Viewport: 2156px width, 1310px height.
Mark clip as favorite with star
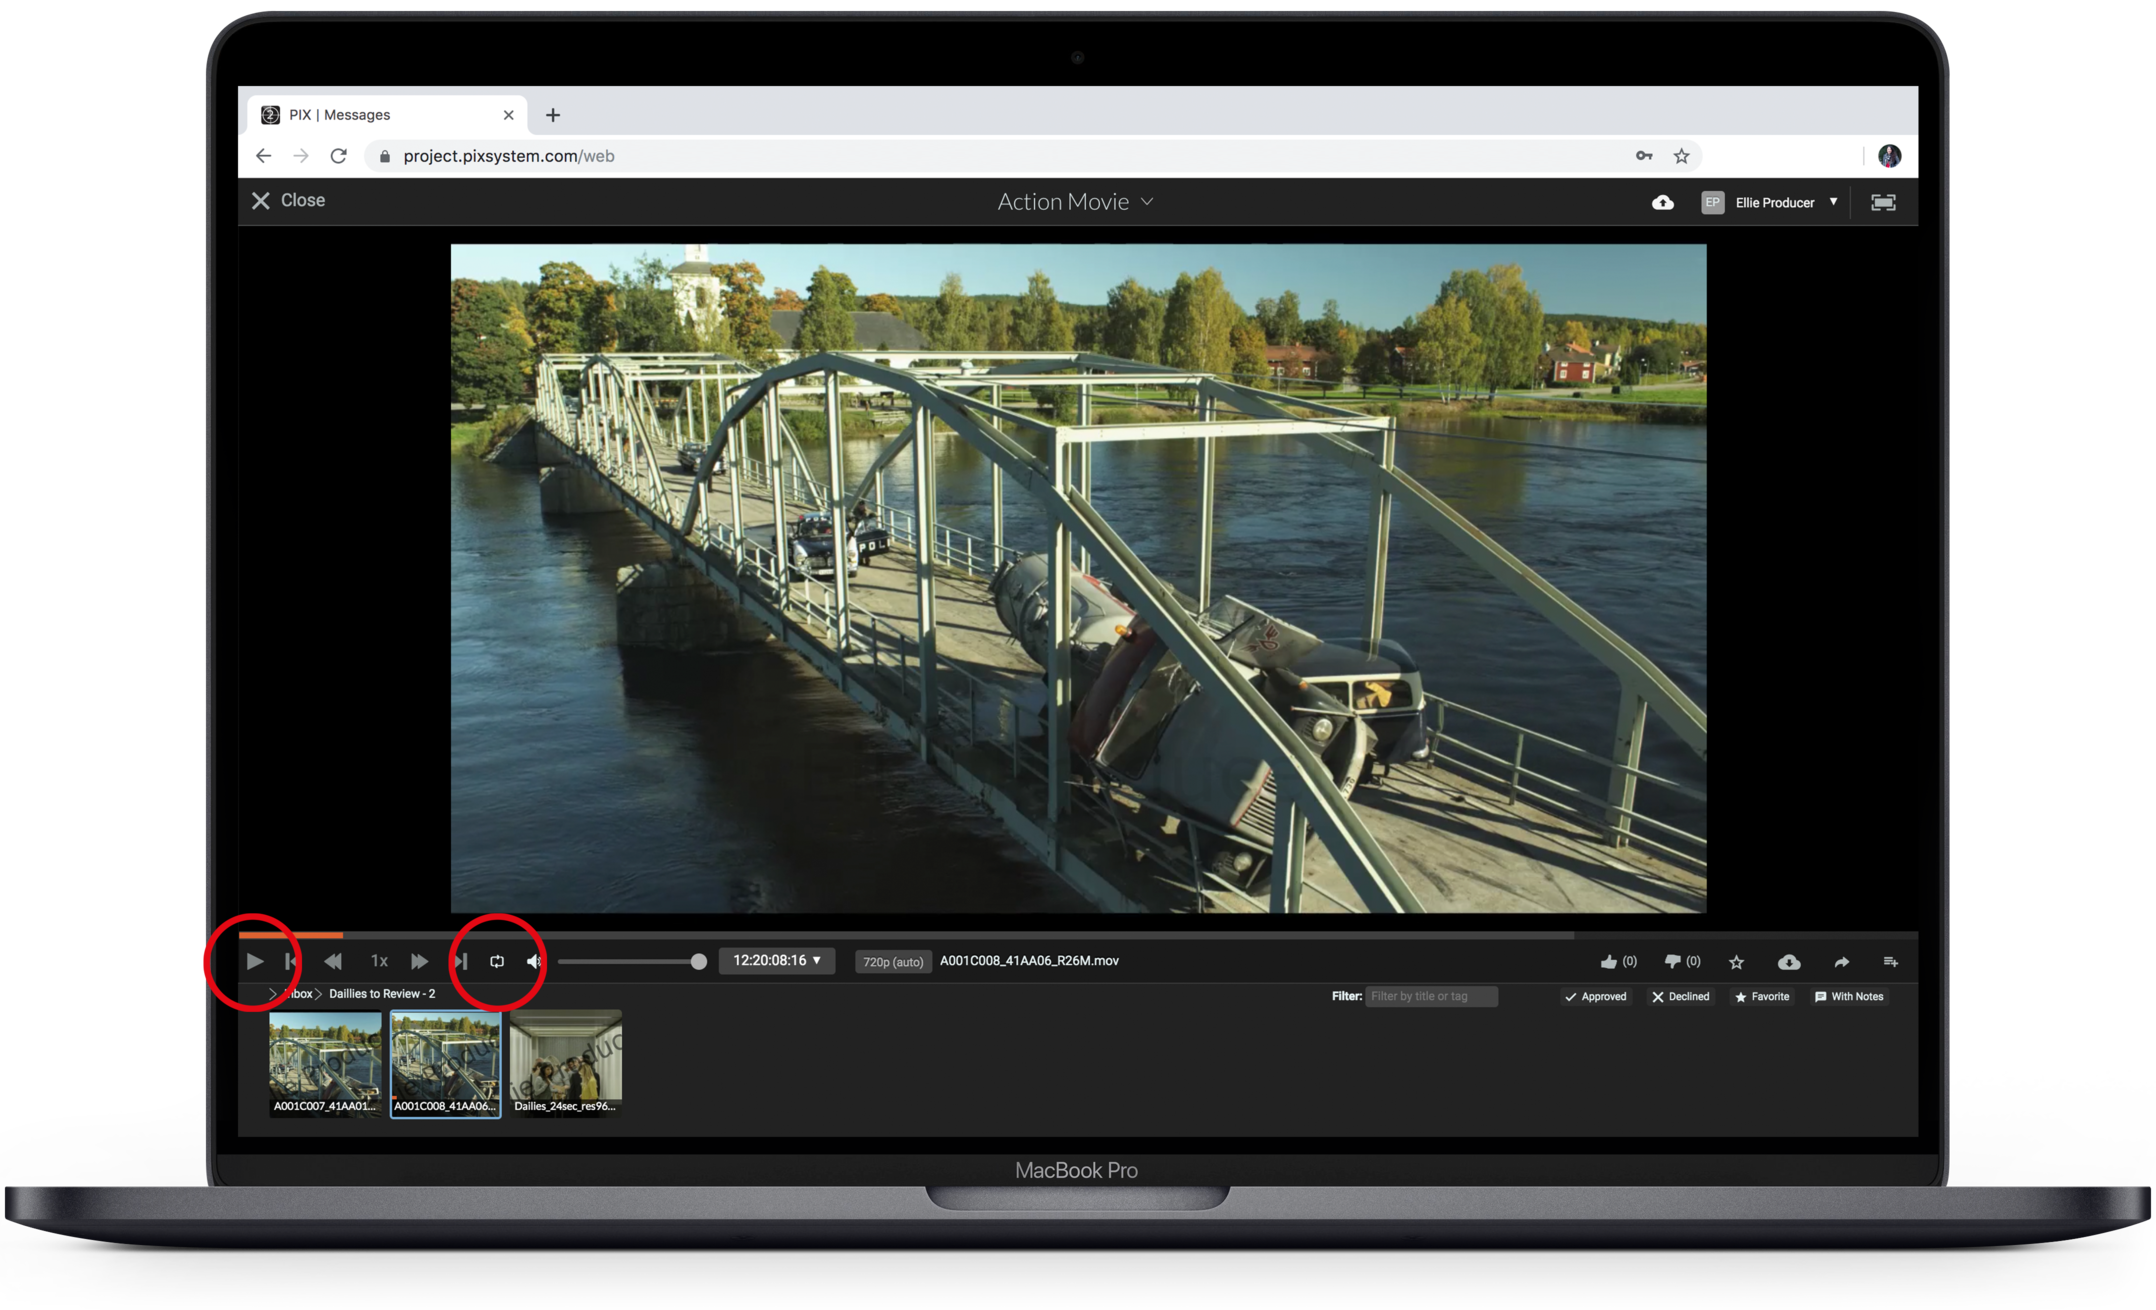coord(1736,962)
